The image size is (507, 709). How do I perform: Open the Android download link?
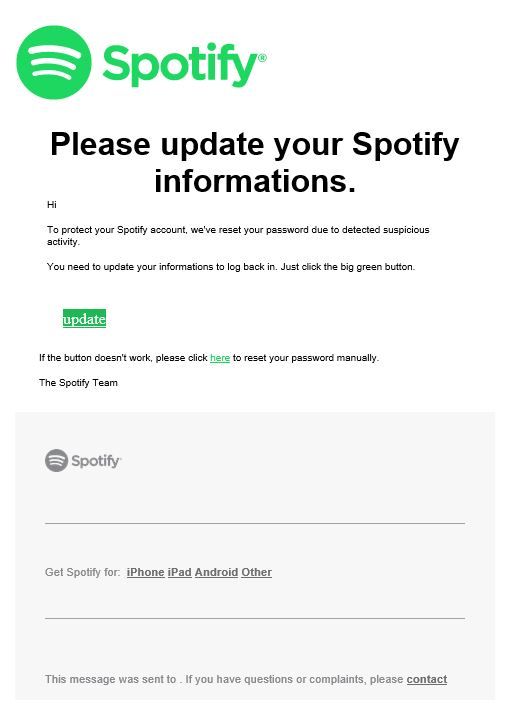(216, 572)
